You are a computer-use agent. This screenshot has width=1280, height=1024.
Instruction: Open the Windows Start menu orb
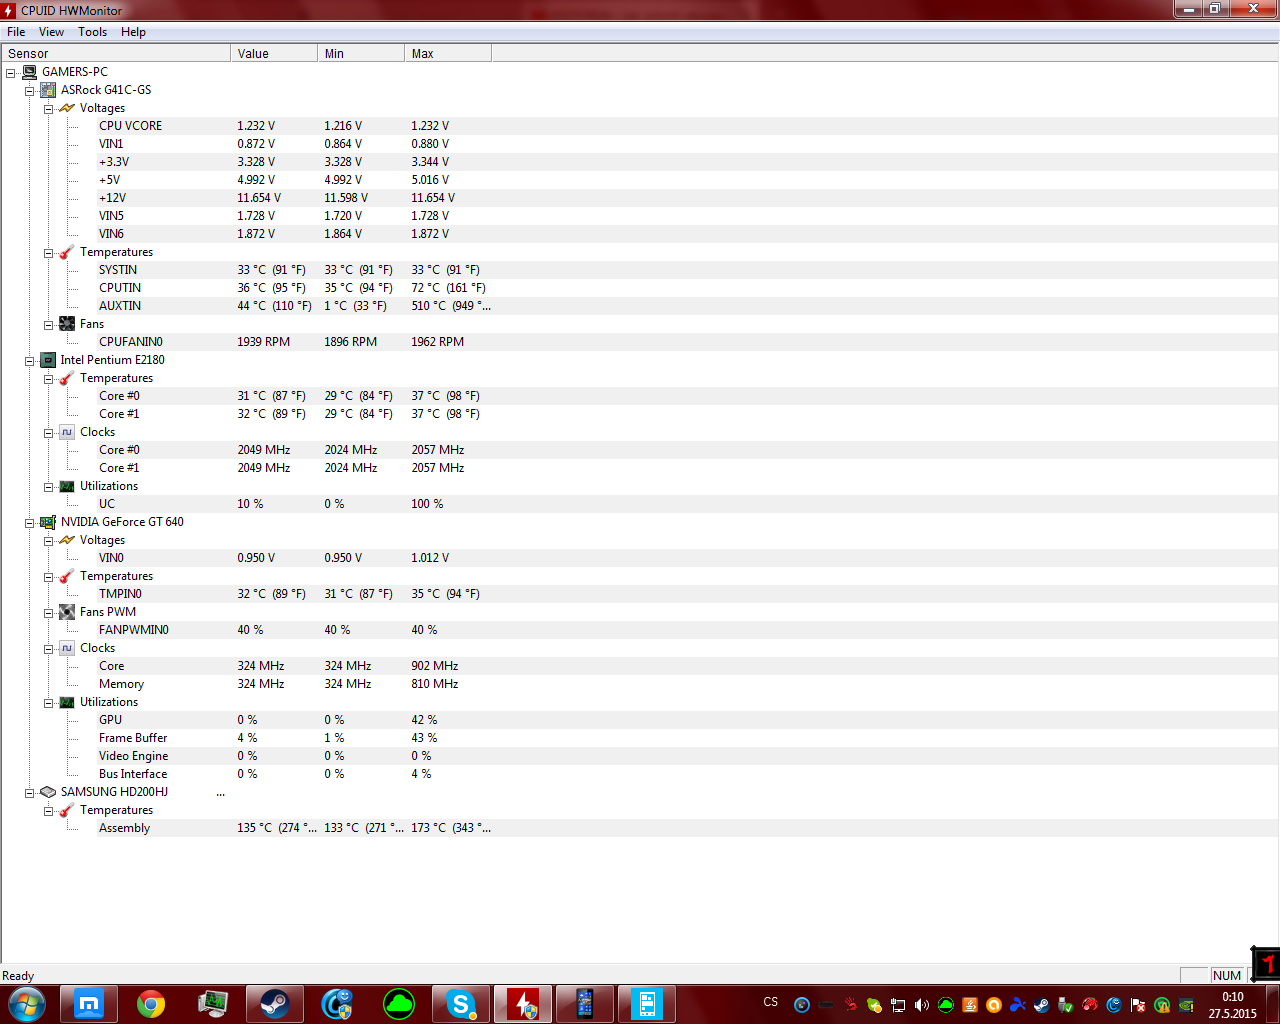click(26, 1004)
